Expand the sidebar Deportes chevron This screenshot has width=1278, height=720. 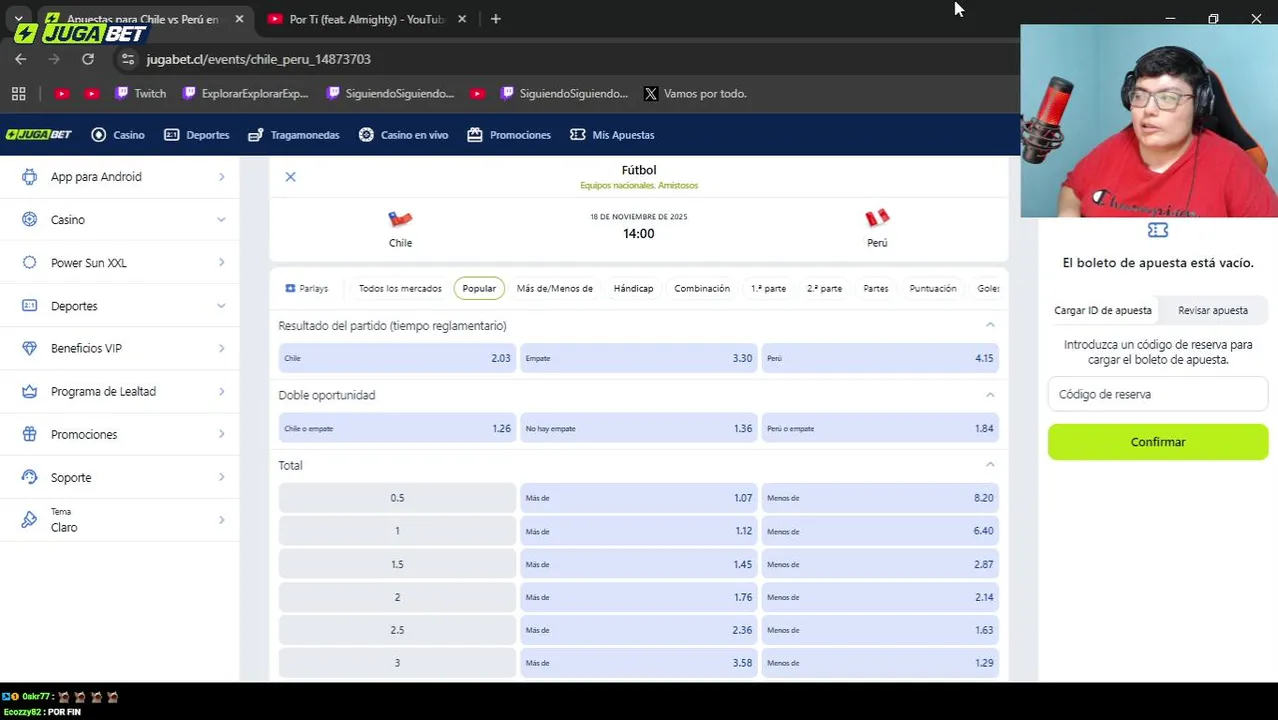coord(221,306)
